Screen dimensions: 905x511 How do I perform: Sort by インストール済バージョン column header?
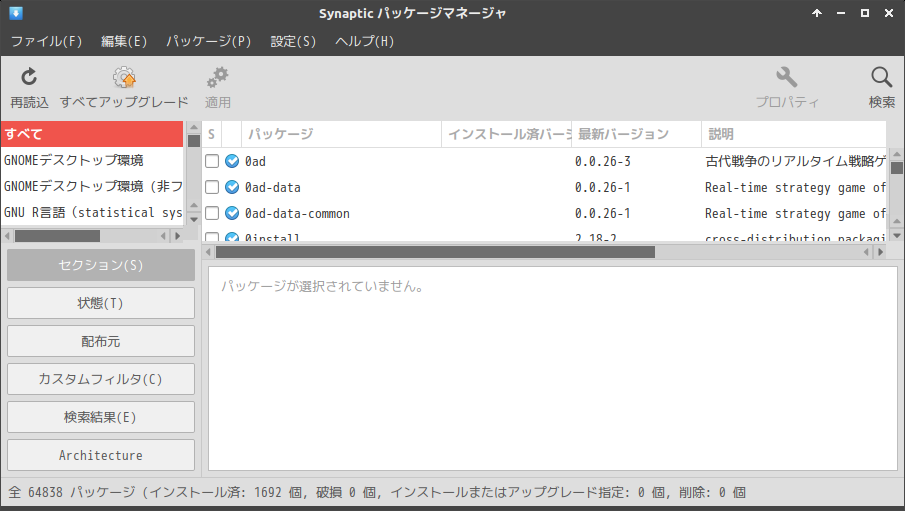pos(507,134)
